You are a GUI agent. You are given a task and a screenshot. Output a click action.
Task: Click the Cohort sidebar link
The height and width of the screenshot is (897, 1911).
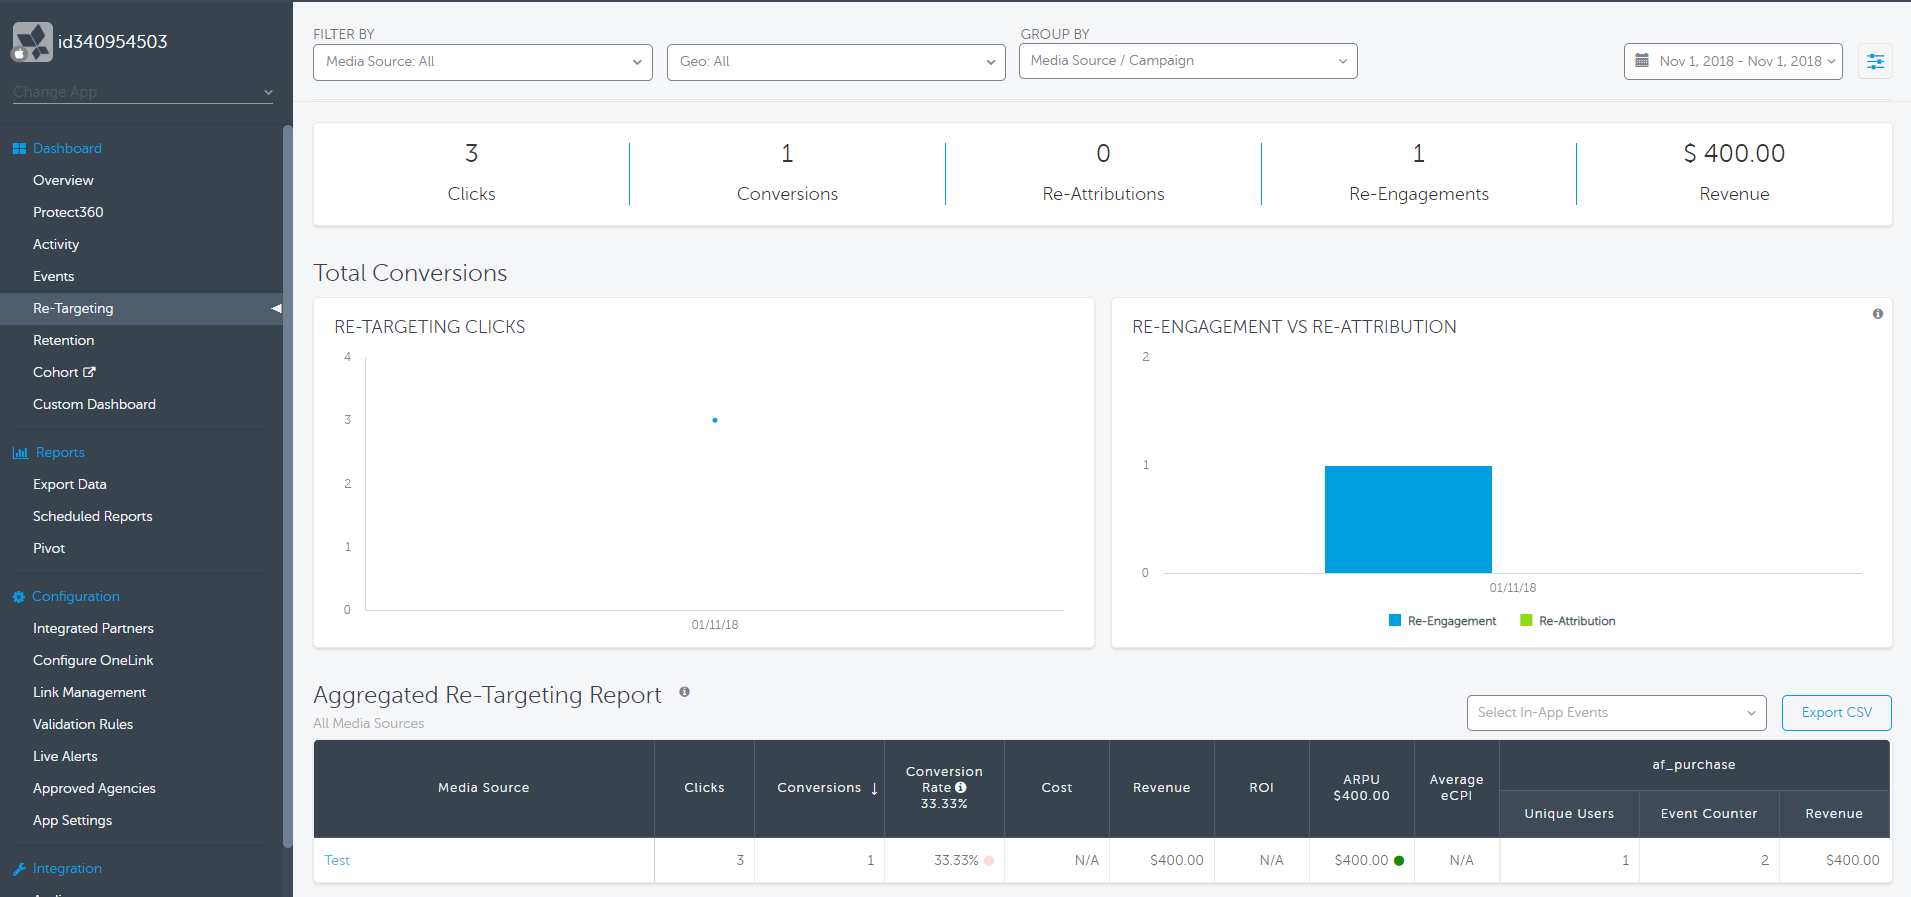[55, 373]
